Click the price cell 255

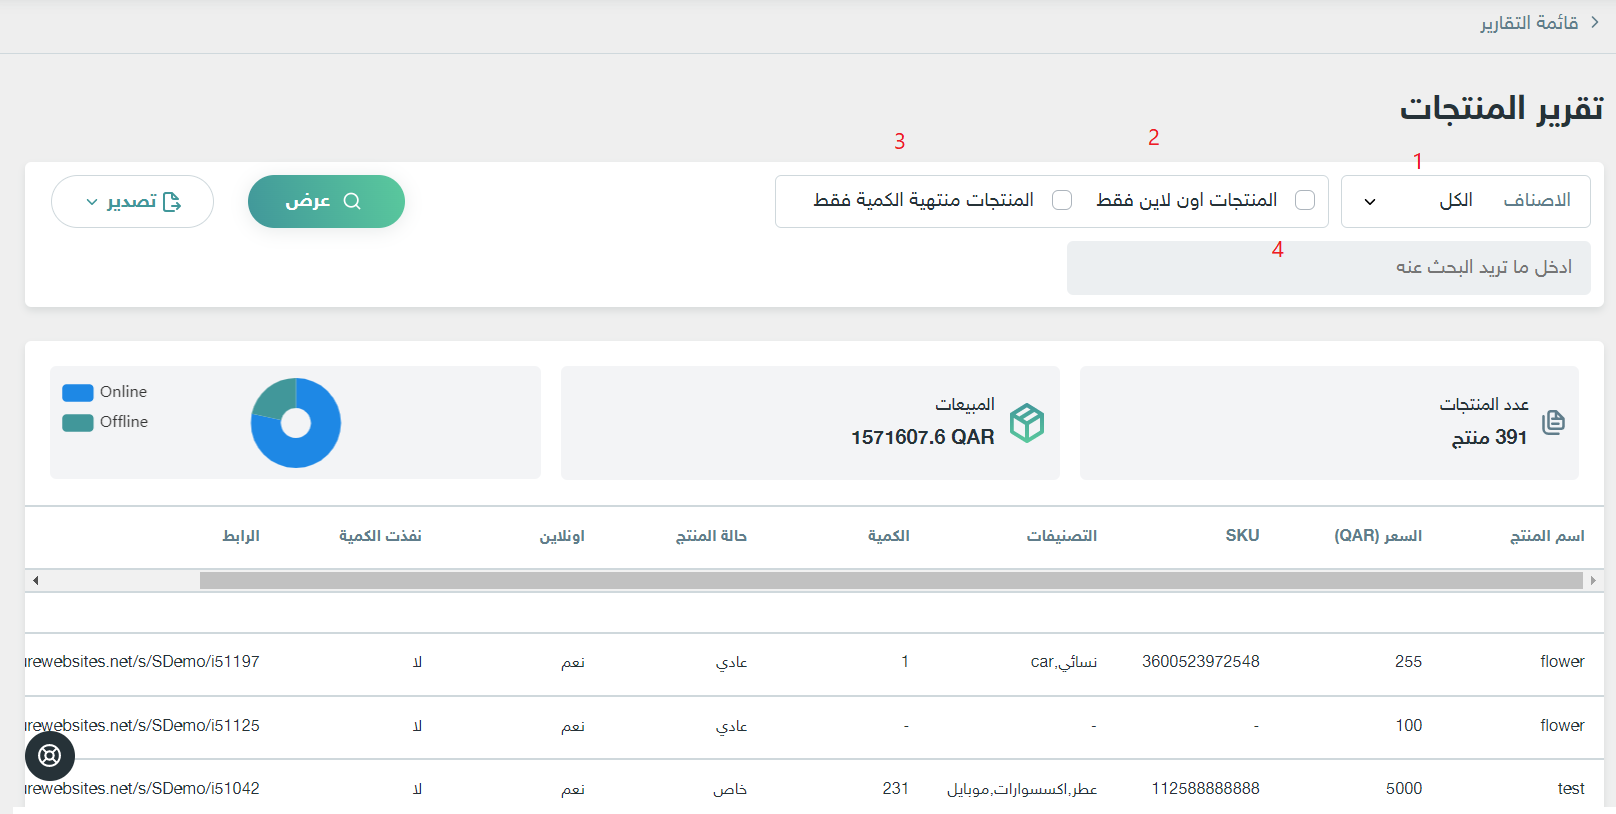click(x=1409, y=662)
